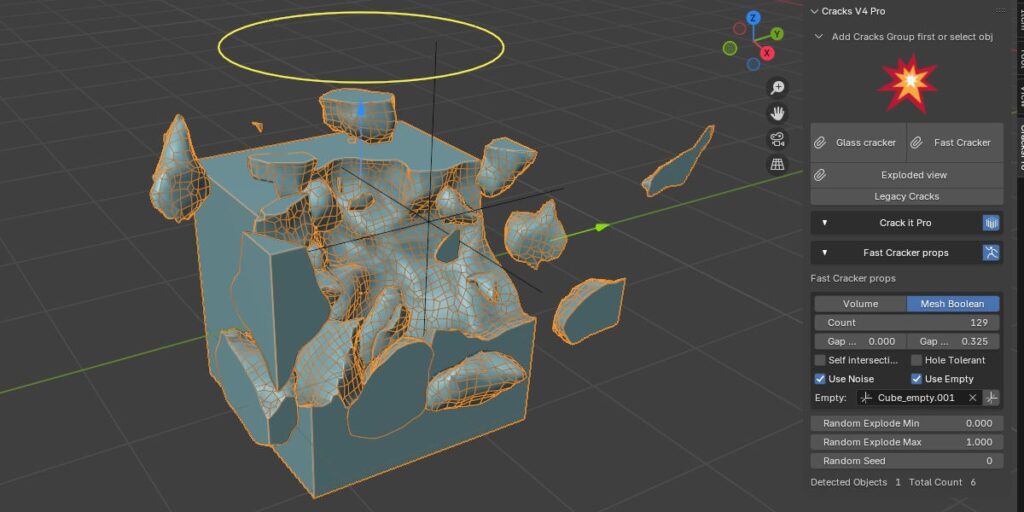Click the panel drag grip of Cracks V4 Pro

(x=1000, y=10)
